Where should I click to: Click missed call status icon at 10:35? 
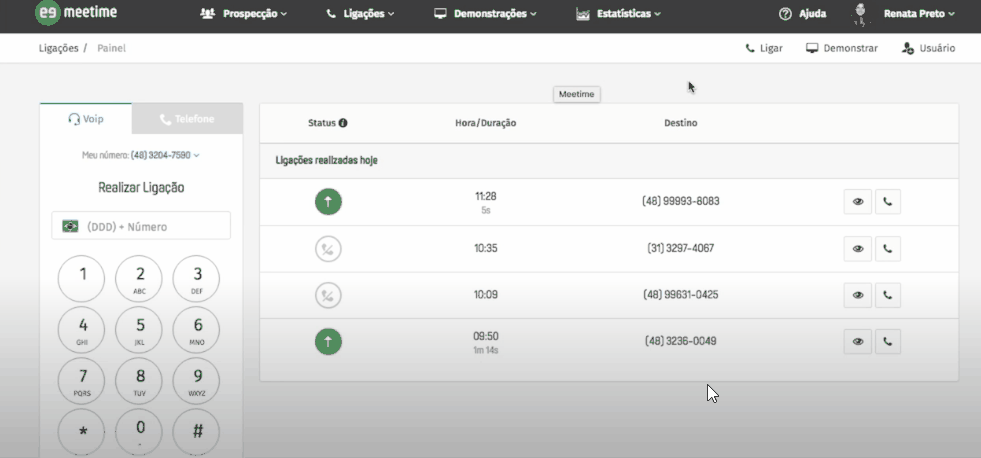(x=328, y=249)
